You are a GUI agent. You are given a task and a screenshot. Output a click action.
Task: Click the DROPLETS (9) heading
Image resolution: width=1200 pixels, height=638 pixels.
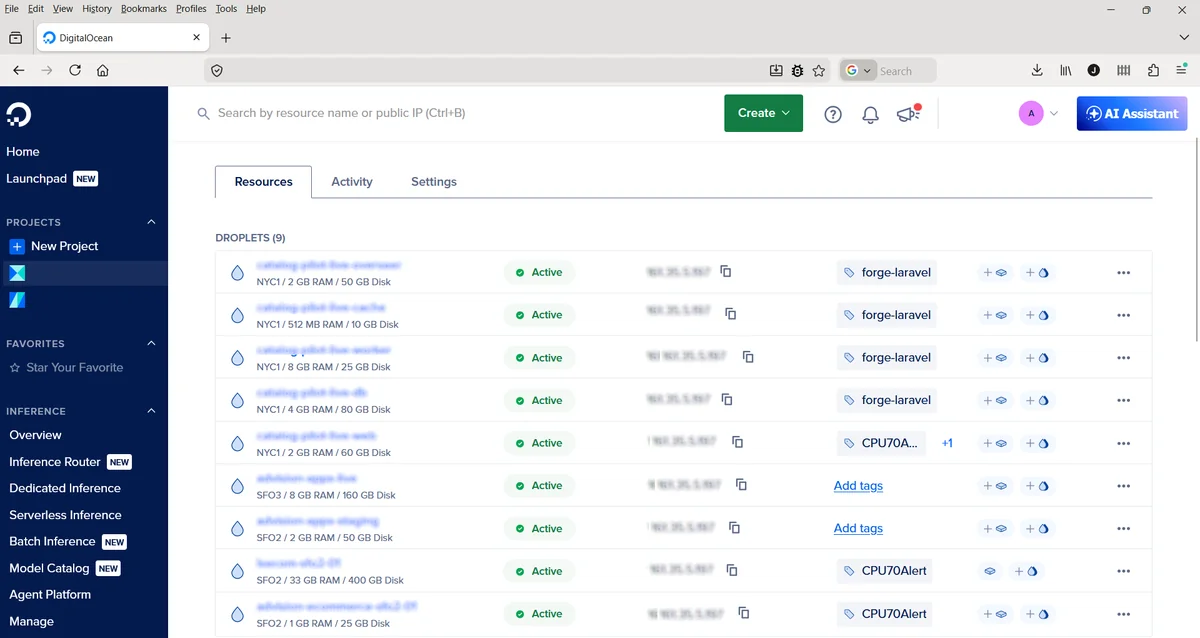tap(250, 238)
